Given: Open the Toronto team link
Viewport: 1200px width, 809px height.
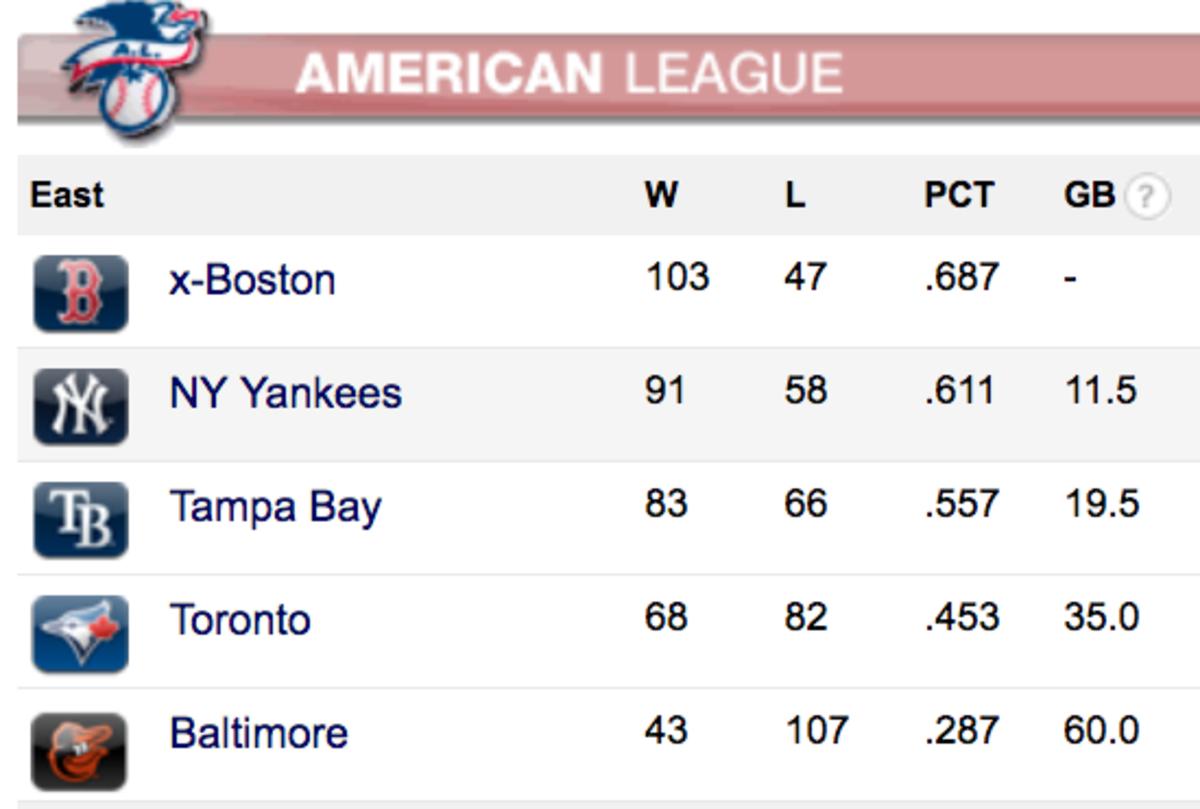Looking at the screenshot, I should 240,620.
